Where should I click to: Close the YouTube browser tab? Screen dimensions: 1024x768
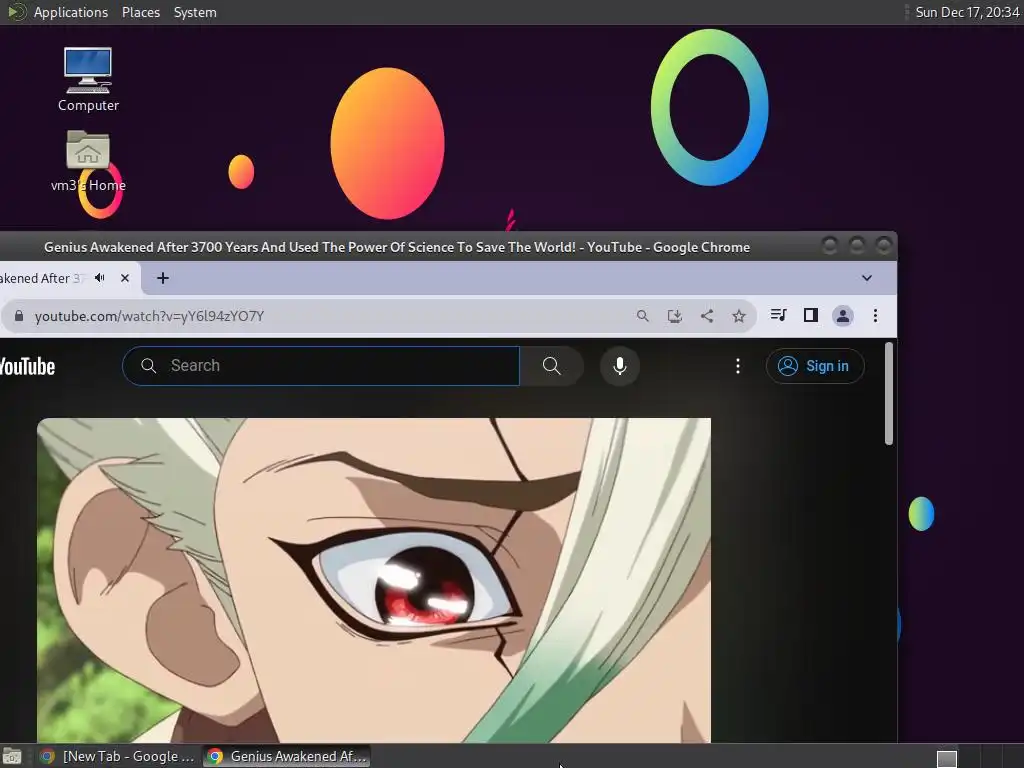[x=125, y=278]
